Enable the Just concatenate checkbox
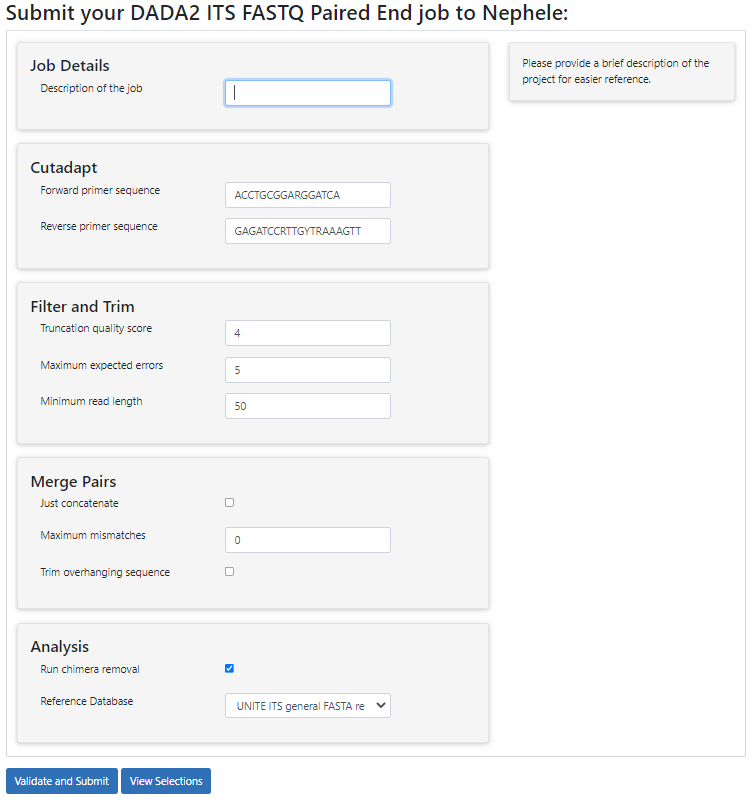Image resolution: width=754 pixels, height=806 pixels. click(x=229, y=502)
